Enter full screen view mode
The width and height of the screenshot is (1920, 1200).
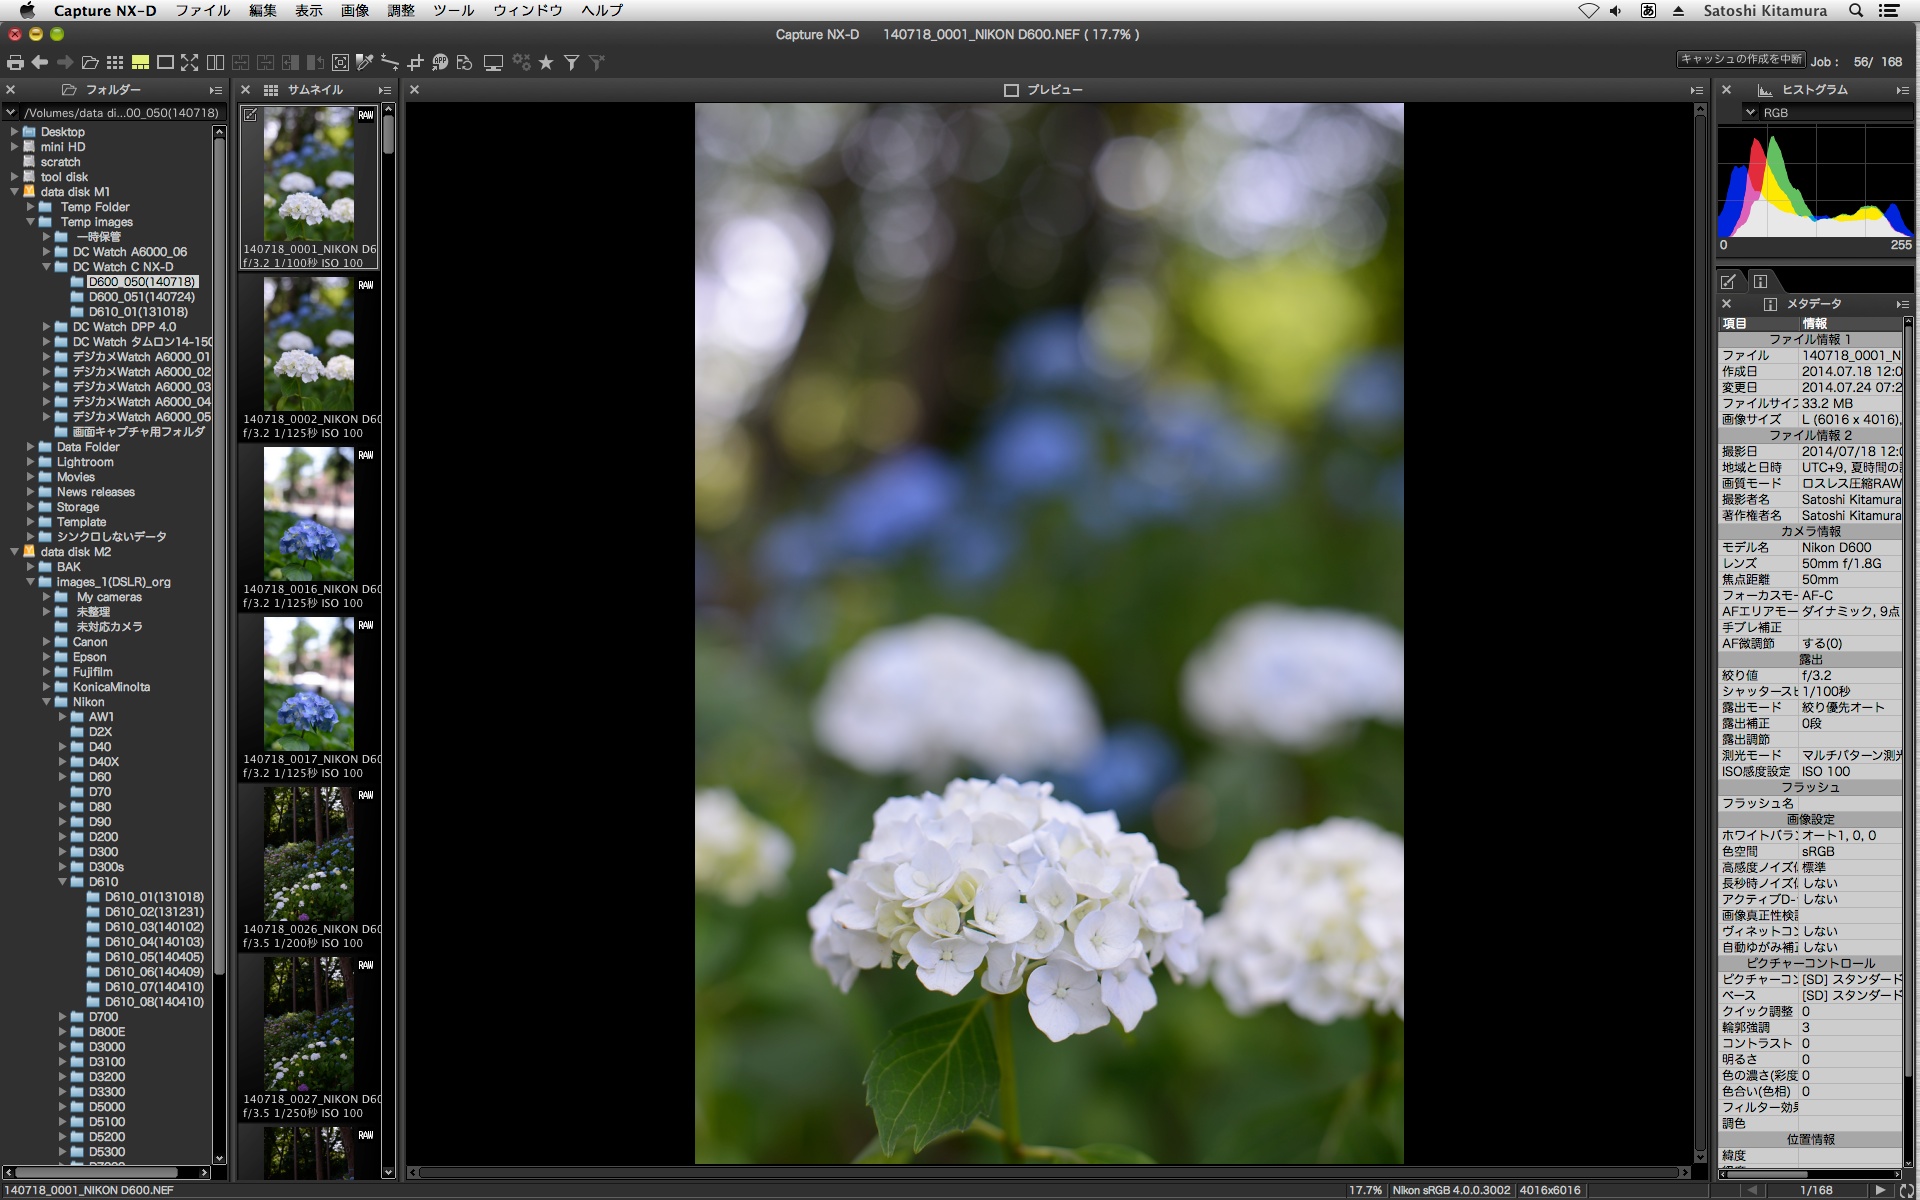click(190, 62)
